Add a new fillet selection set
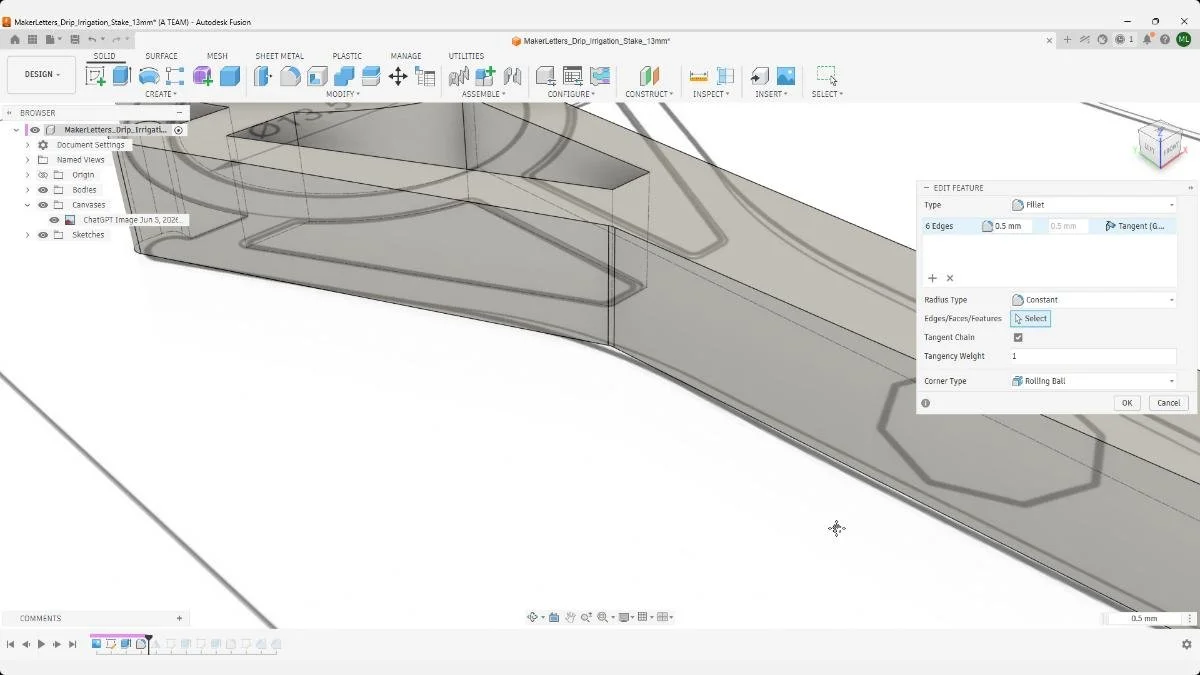The image size is (1200, 675). [x=932, y=278]
